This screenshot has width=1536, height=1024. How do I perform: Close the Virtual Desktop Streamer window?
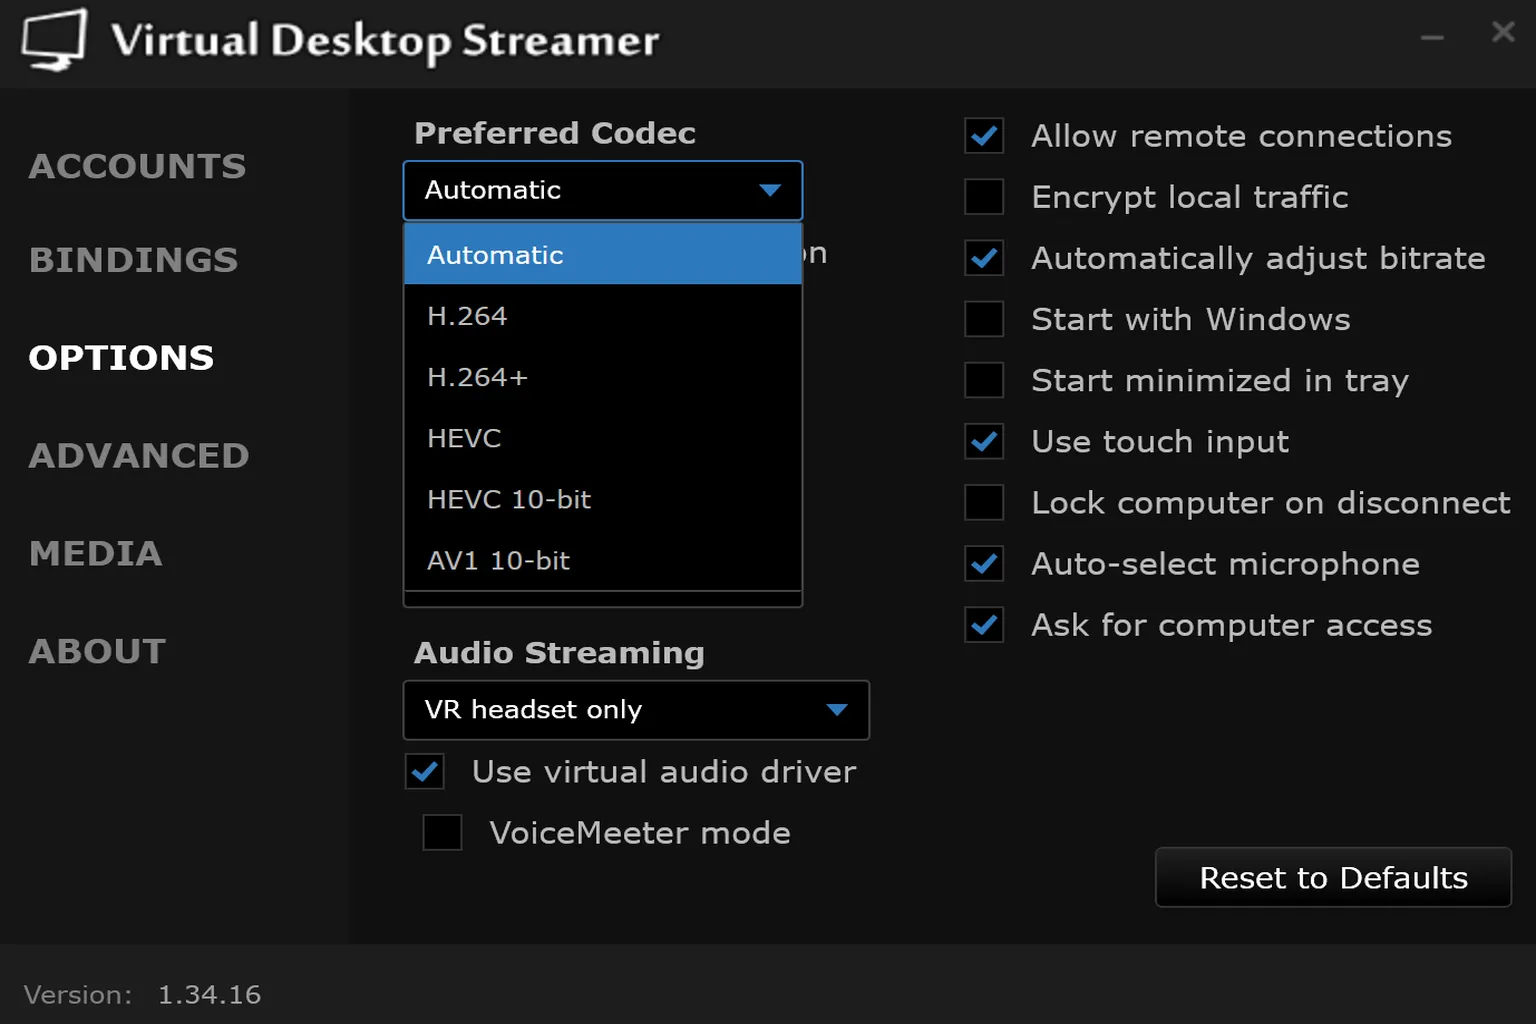point(1503,32)
